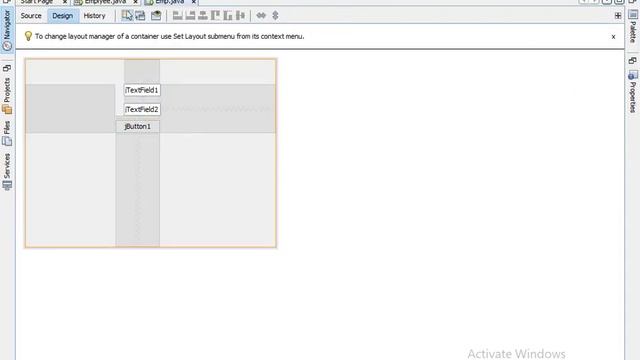640x360 pixels.
Task: Activate Selection Mode tool in designer toolbar
Action: (x=127, y=16)
